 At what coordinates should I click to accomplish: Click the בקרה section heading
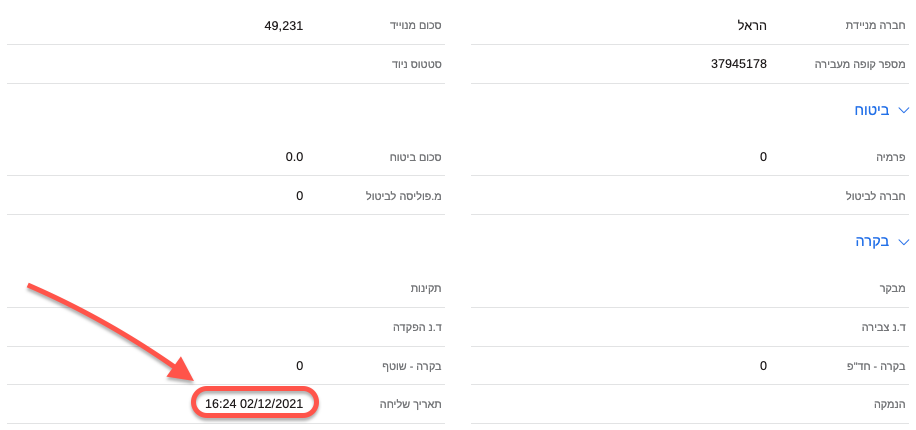pos(872,241)
